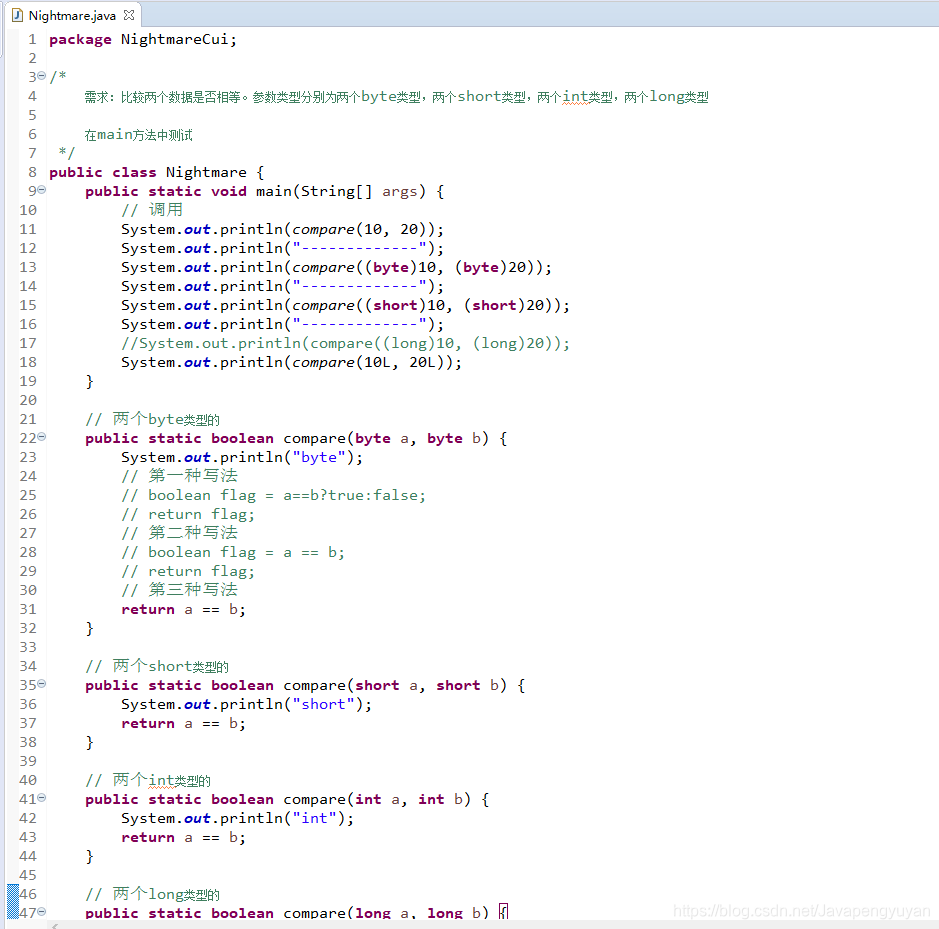Click on 'public static void main(String[] args)' line
The height and width of the screenshot is (929, 939).
264,192
